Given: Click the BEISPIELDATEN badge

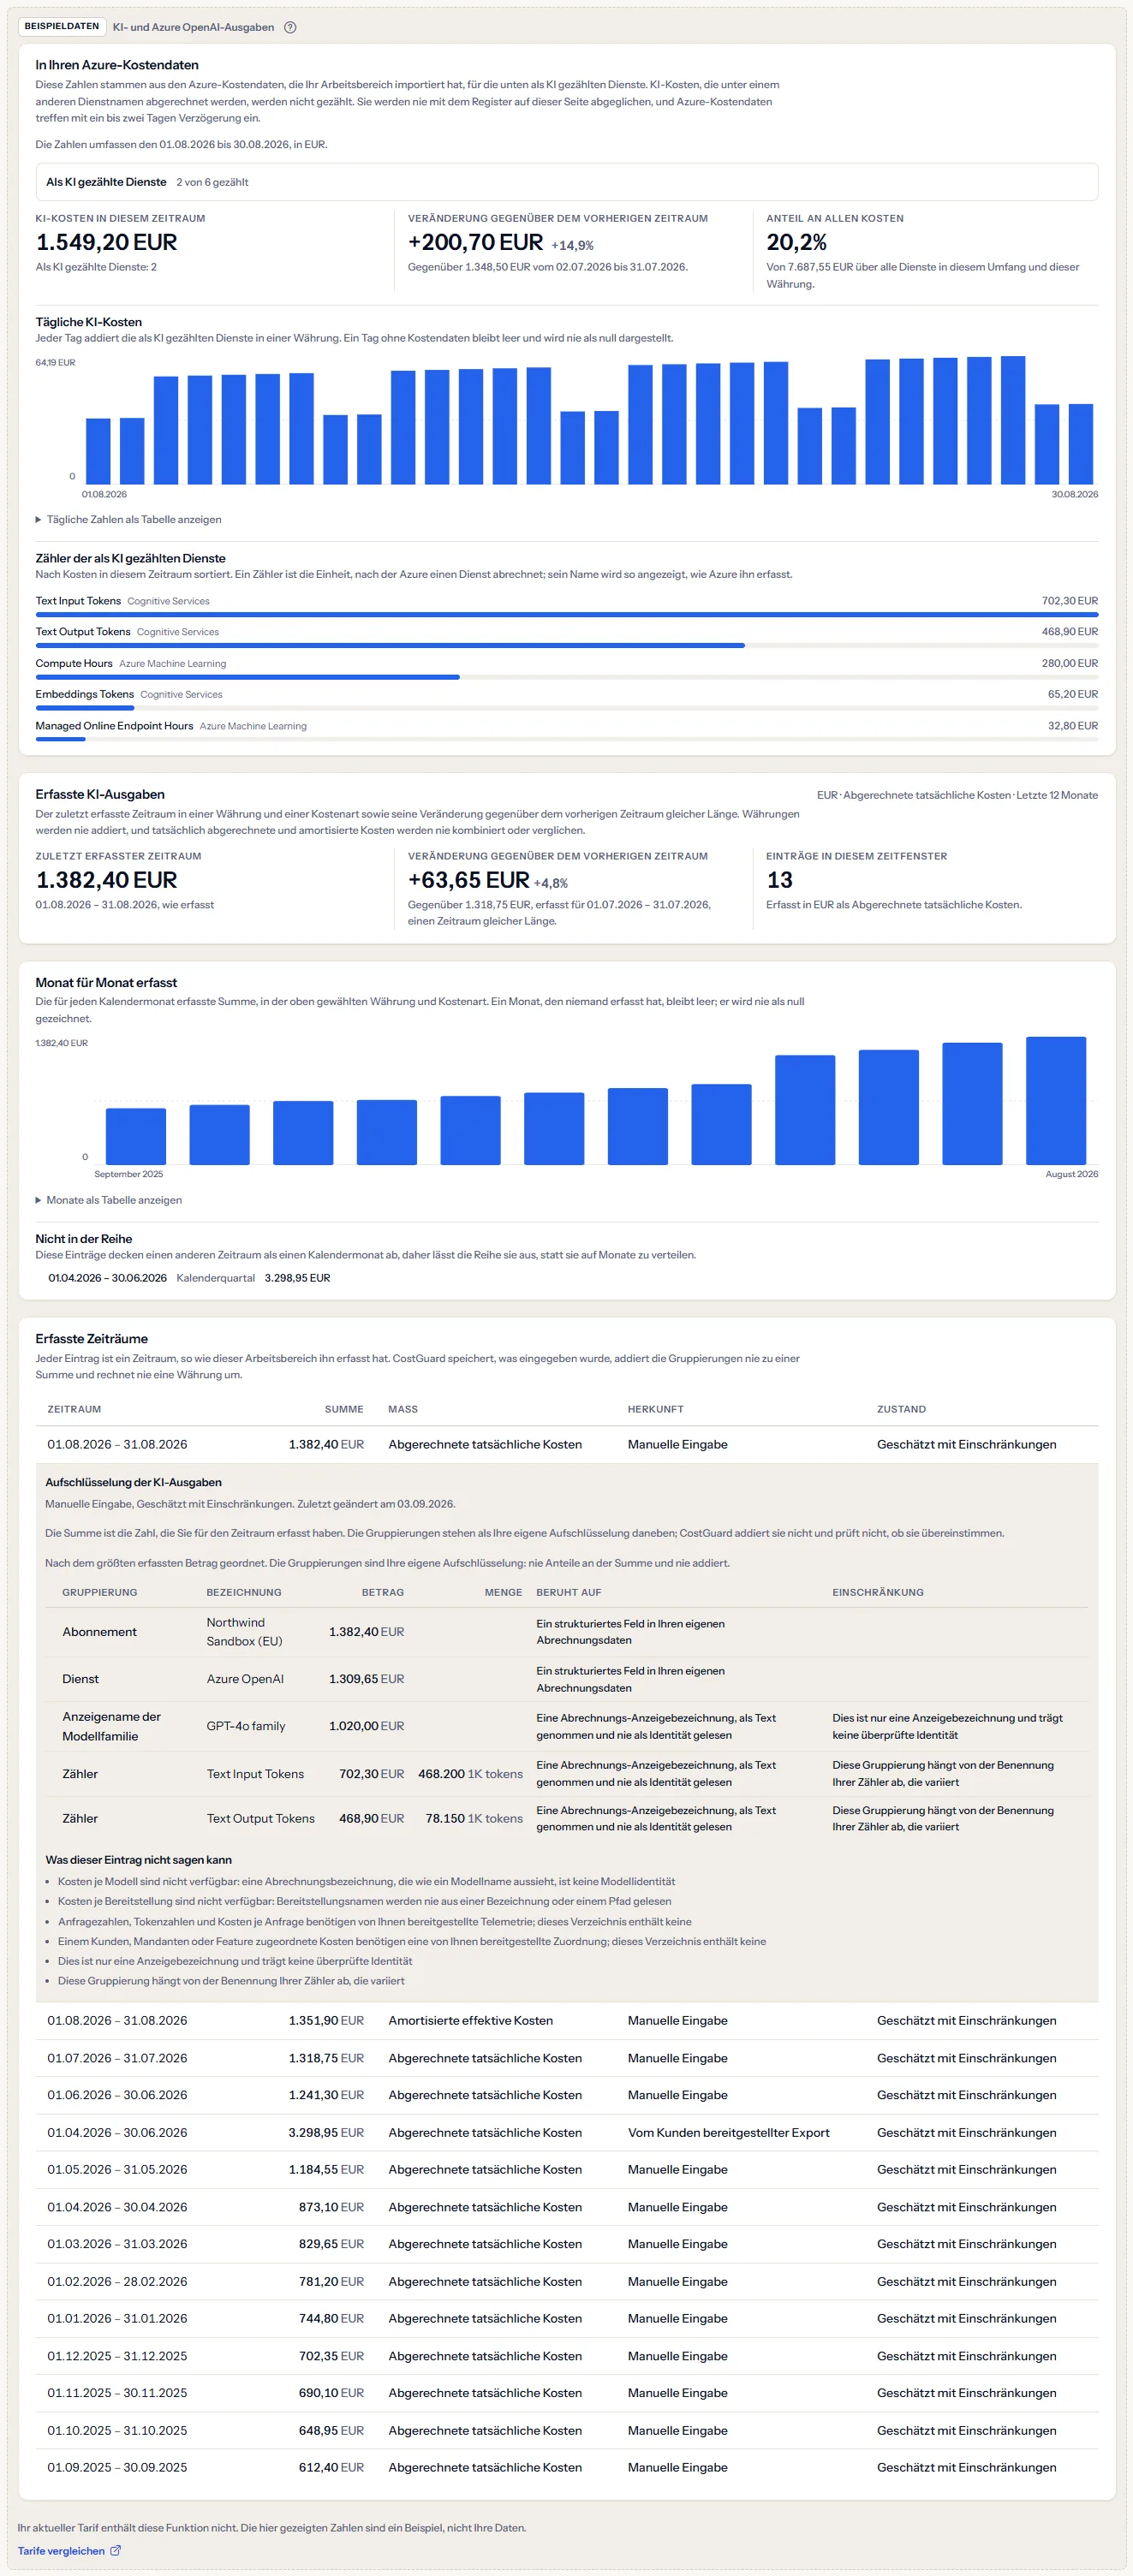Looking at the screenshot, I should (62, 27).
